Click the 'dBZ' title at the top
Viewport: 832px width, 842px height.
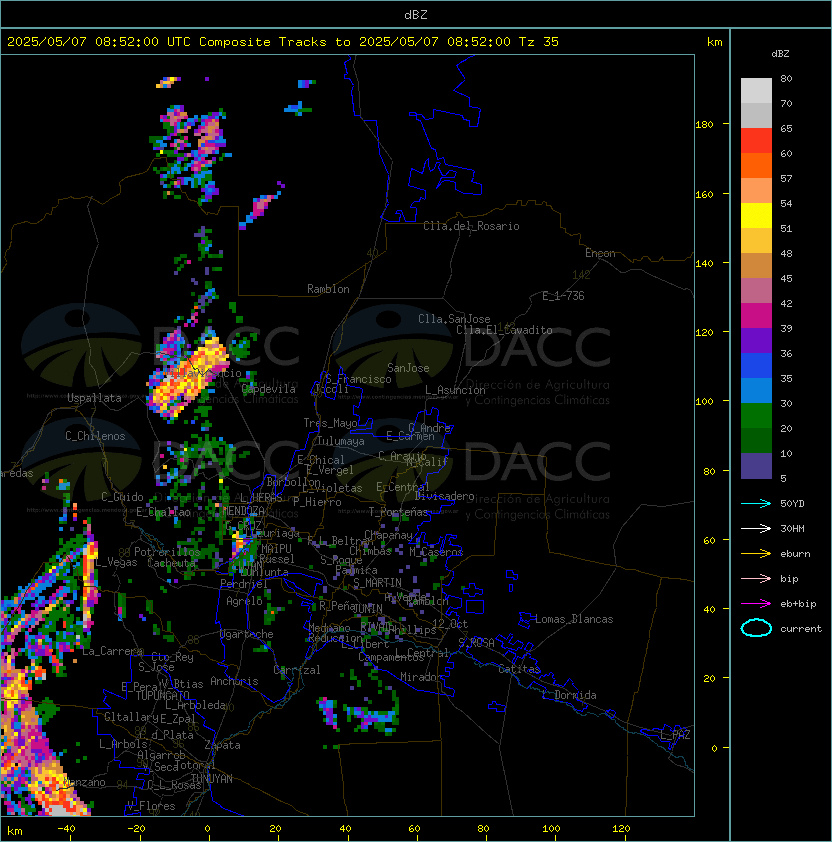[416, 15]
